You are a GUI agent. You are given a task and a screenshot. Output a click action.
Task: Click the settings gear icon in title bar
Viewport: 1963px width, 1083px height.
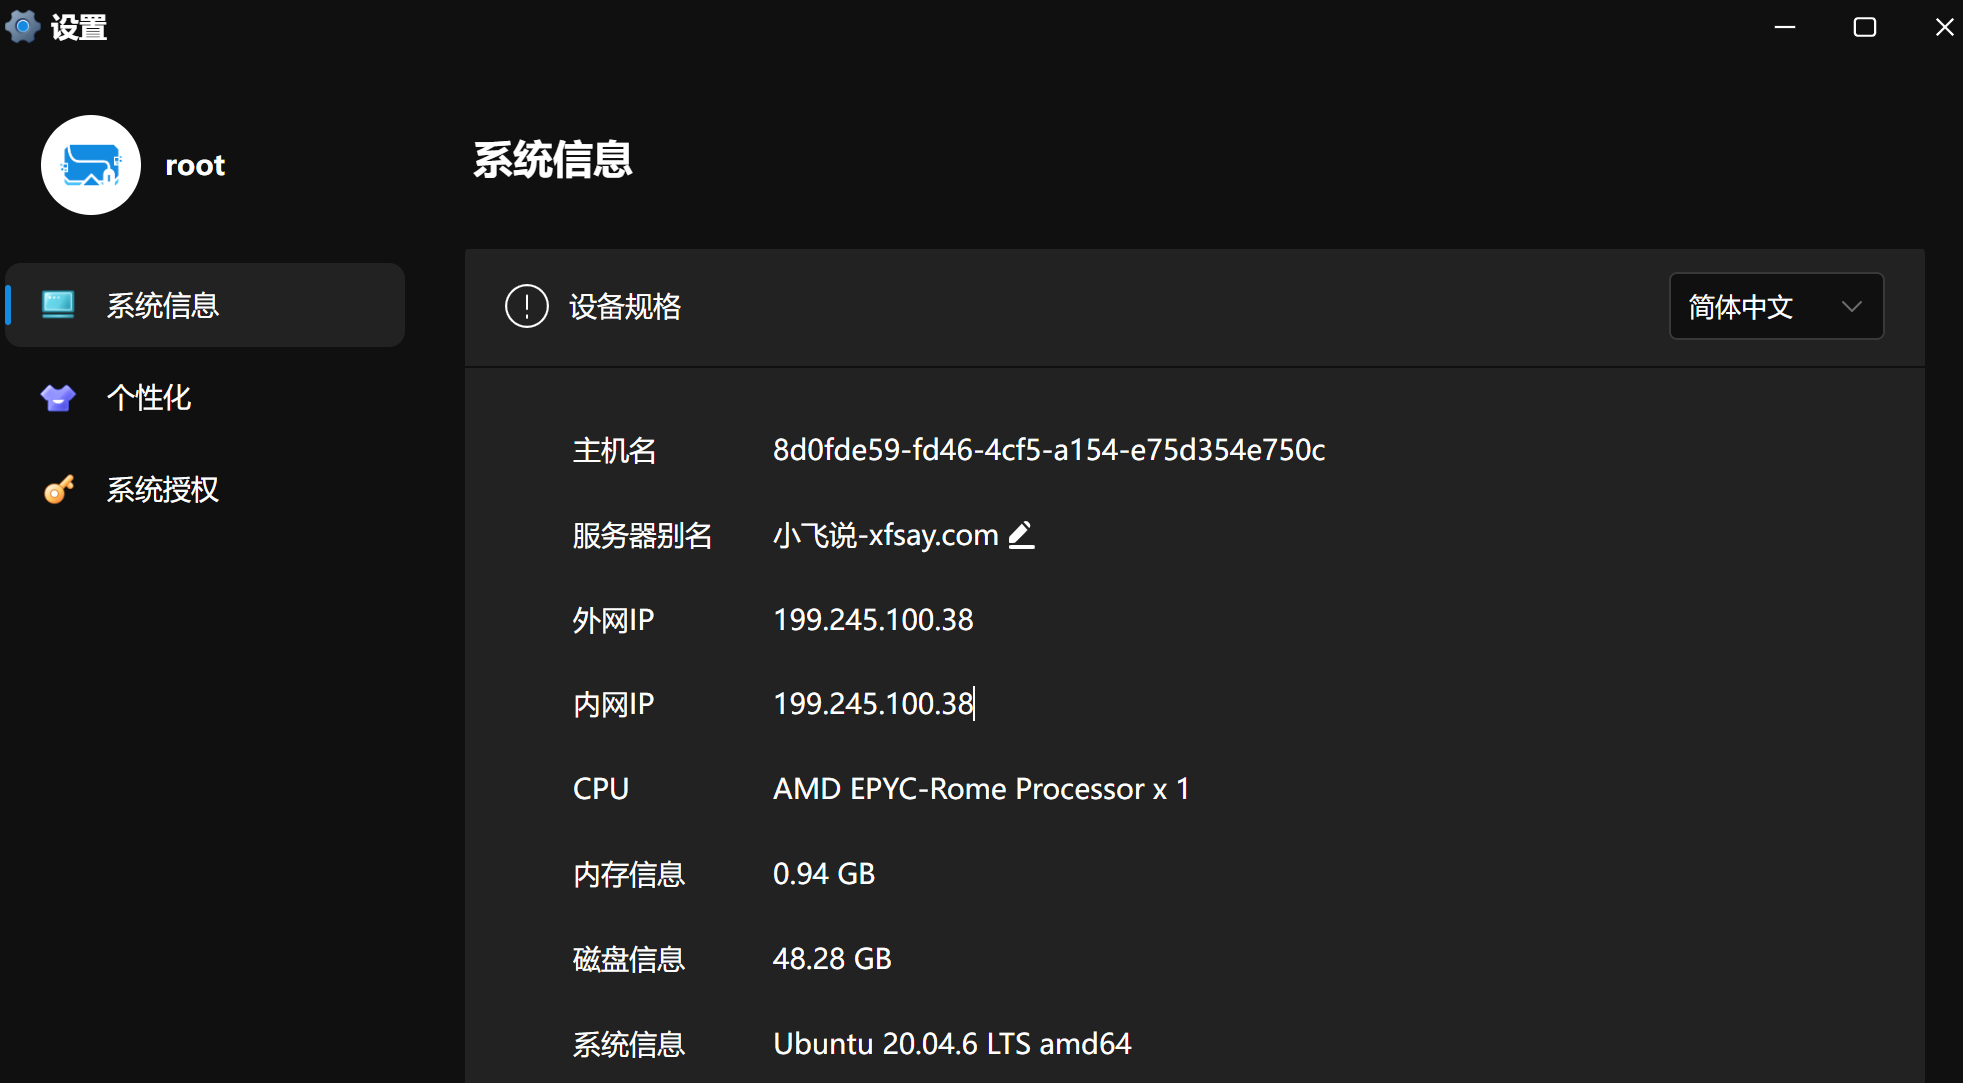click(23, 27)
